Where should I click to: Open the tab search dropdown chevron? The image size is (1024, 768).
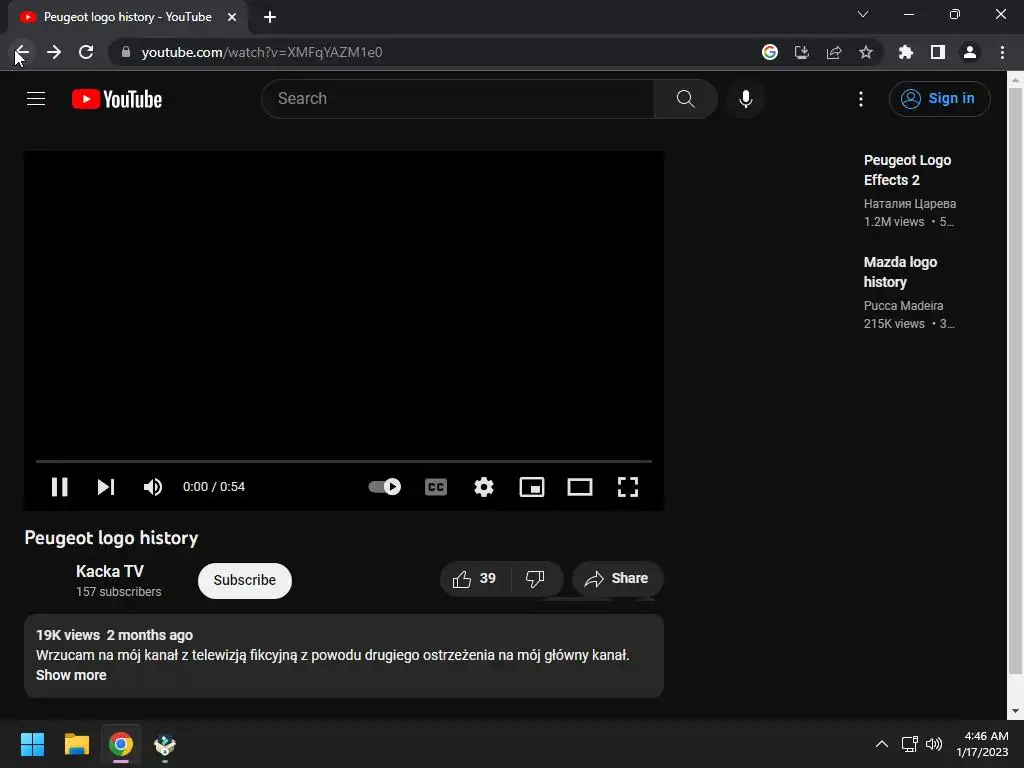(863, 14)
